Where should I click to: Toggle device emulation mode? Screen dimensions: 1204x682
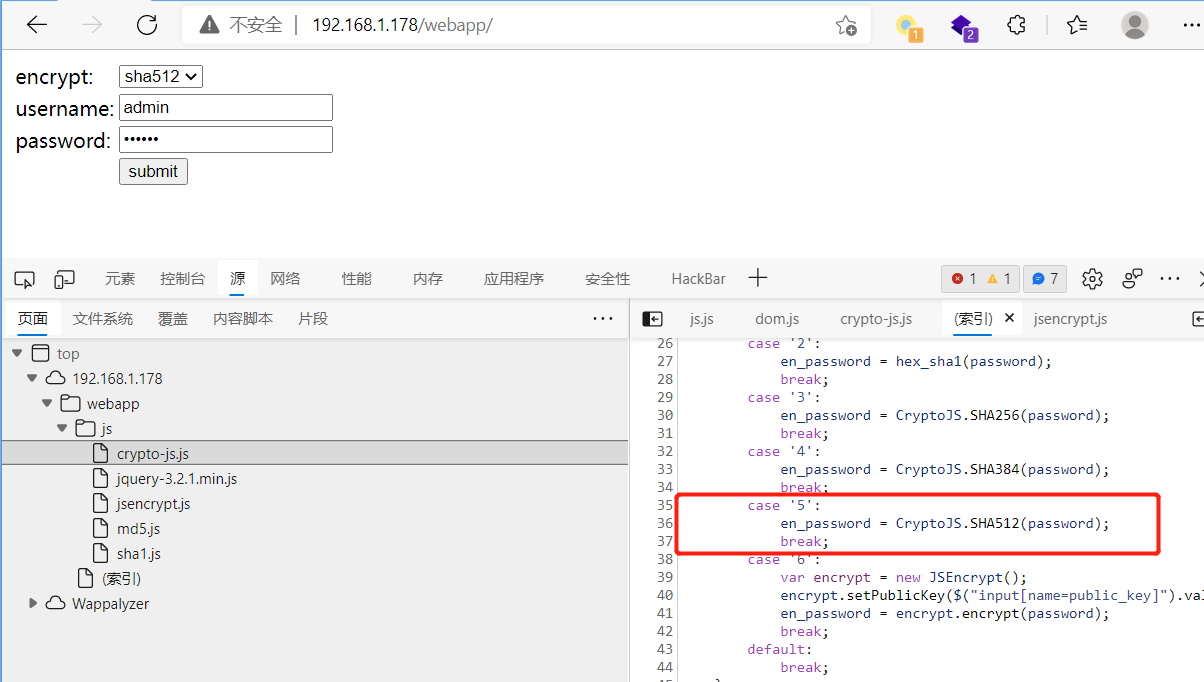pos(65,279)
